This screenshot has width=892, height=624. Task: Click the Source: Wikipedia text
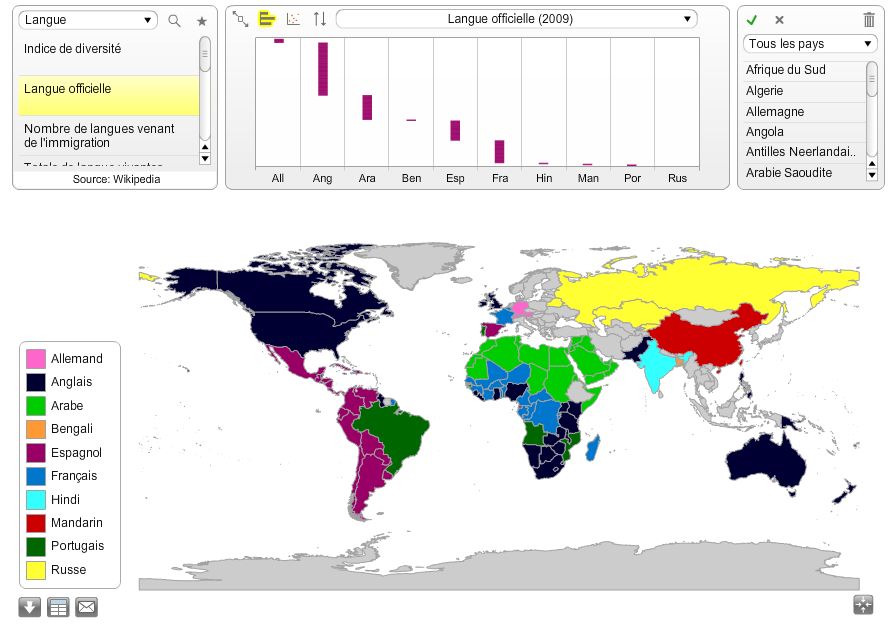click(117, 179)
